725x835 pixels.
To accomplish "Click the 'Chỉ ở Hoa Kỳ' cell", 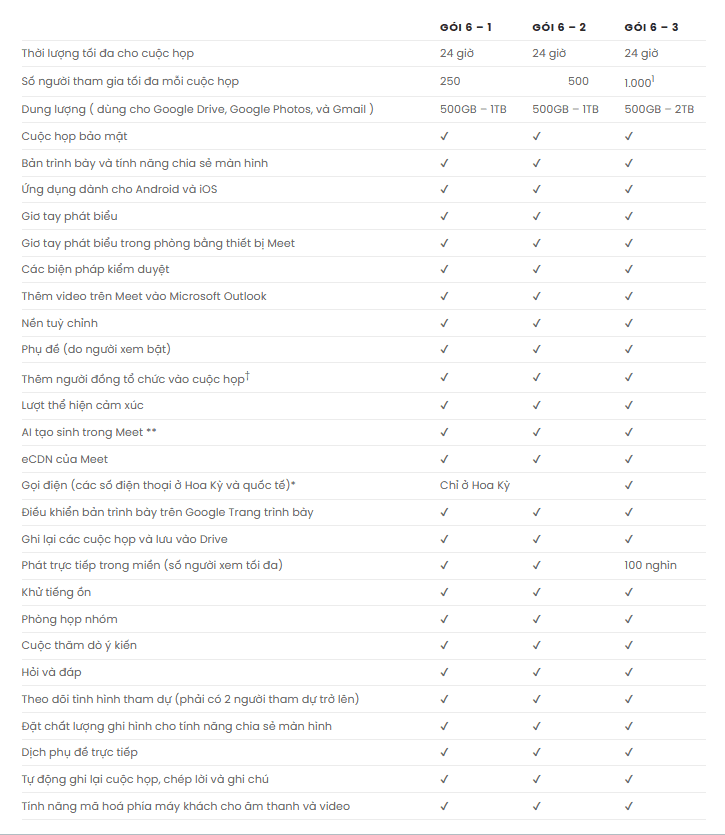I will [475, 486].
